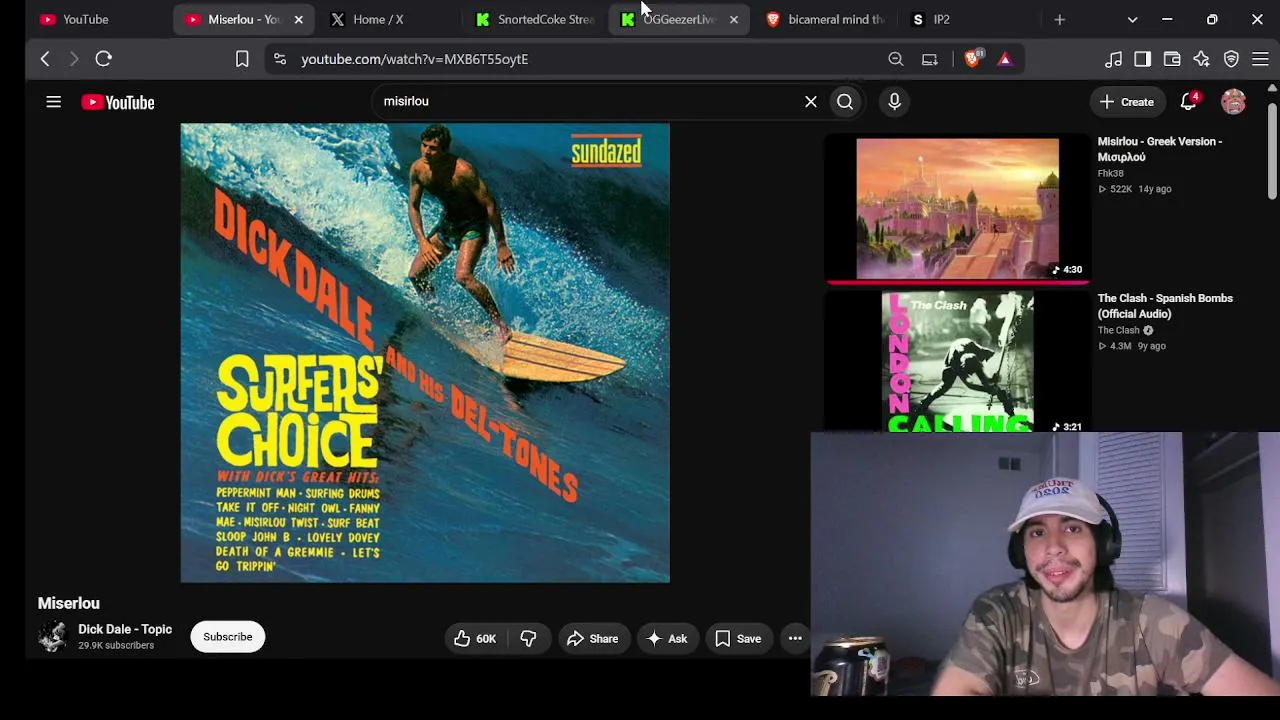Expand the tab search dropdown arrow
The image size is (1280, 720).
(1132, 19)
